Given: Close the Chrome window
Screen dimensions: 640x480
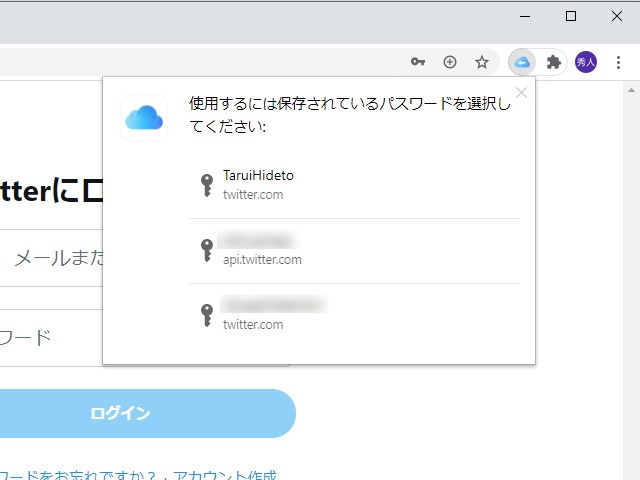Looking at the screenshot, I should 617,16.
